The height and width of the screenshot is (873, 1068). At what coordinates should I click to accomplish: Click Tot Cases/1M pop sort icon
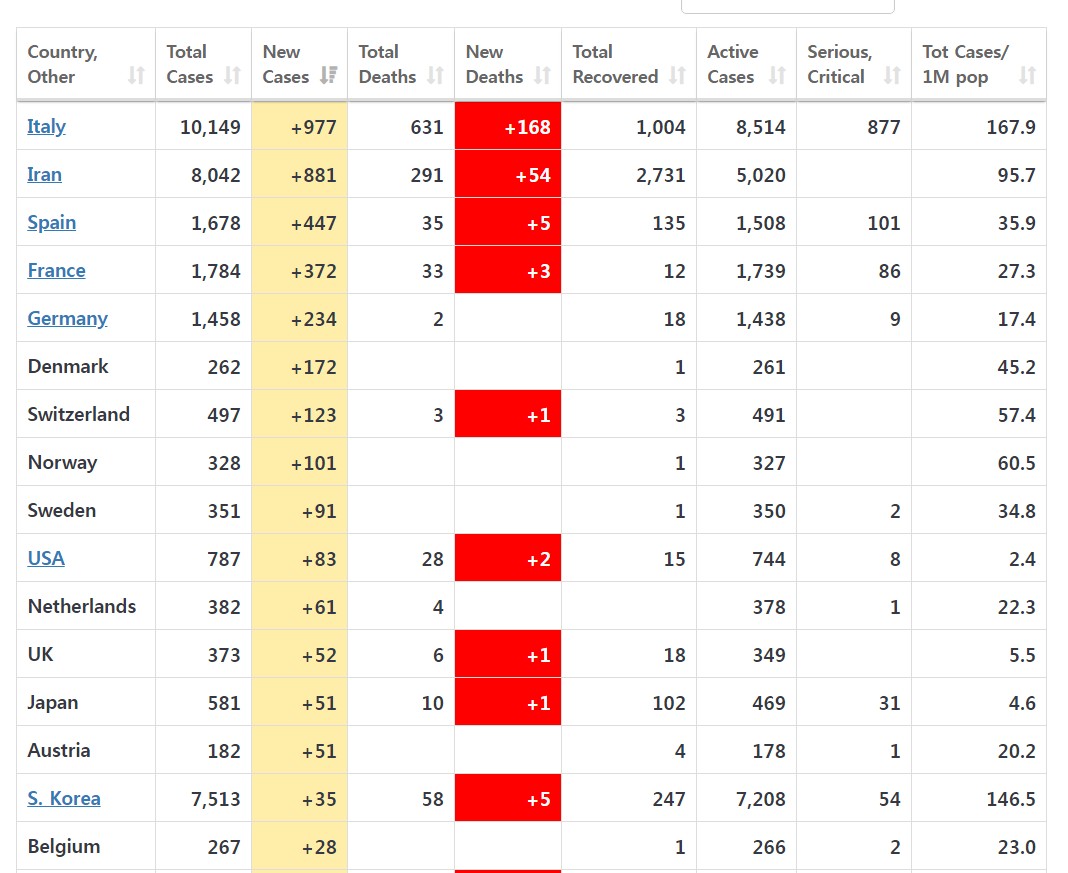[1027, 76]
